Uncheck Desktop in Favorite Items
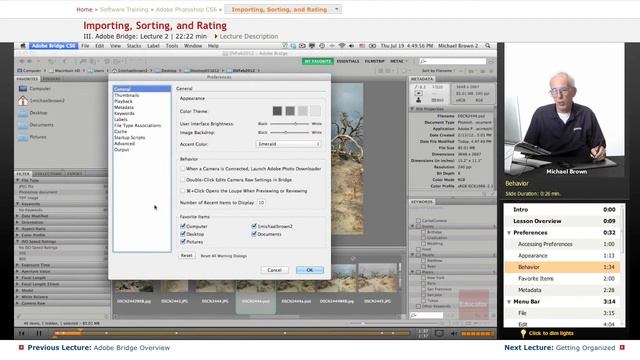Viewport: 640px width, 360px height. (x=183, y=234)
